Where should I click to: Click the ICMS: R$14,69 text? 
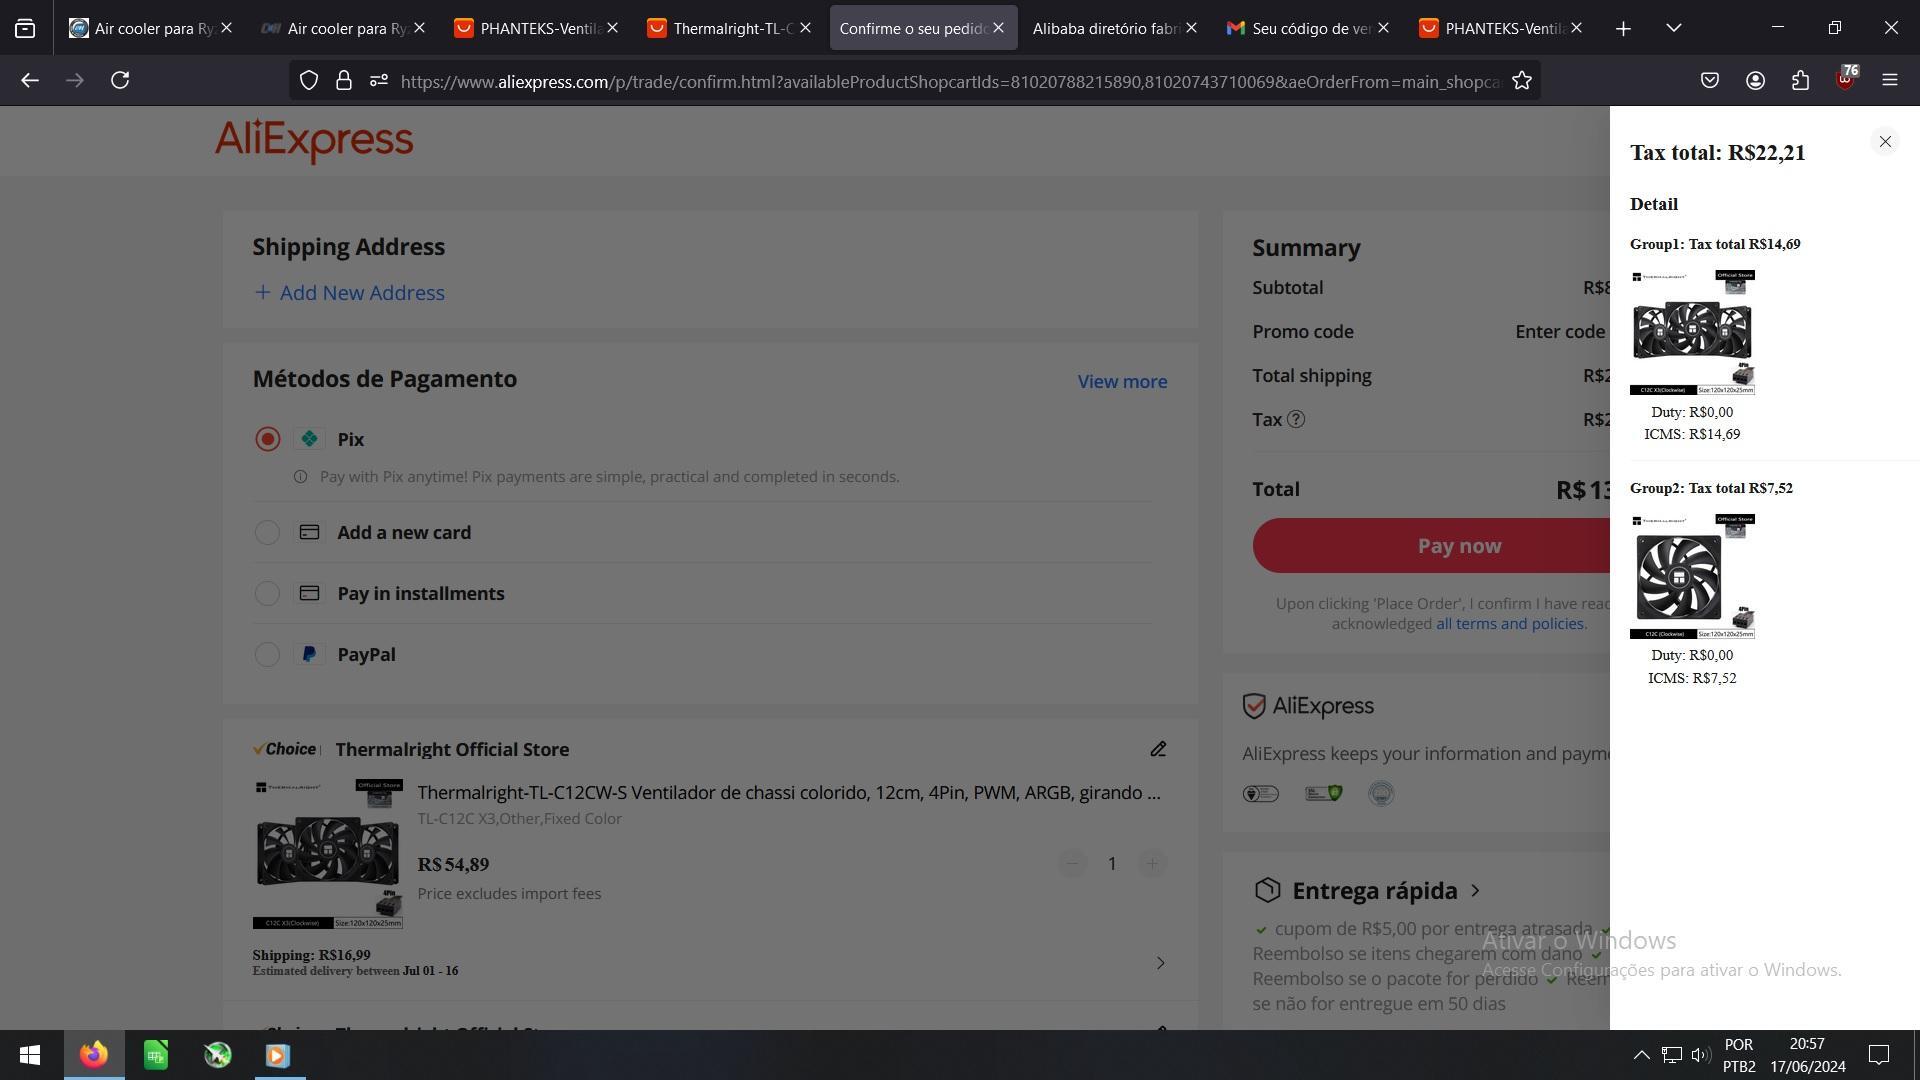point(1692,434)
